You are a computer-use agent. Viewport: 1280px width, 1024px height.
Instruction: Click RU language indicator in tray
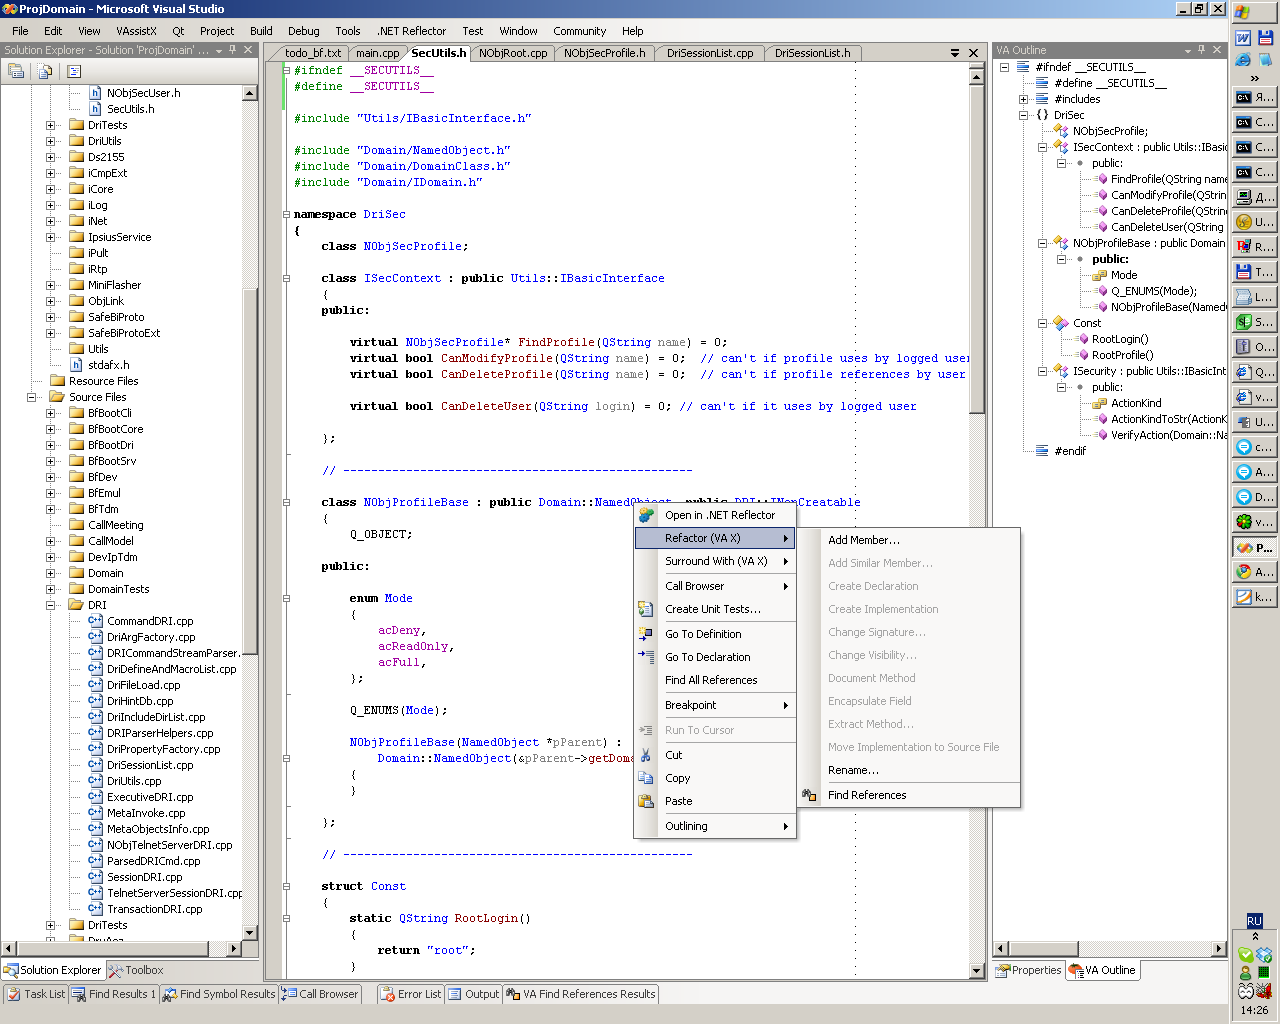coord(1255,921)
